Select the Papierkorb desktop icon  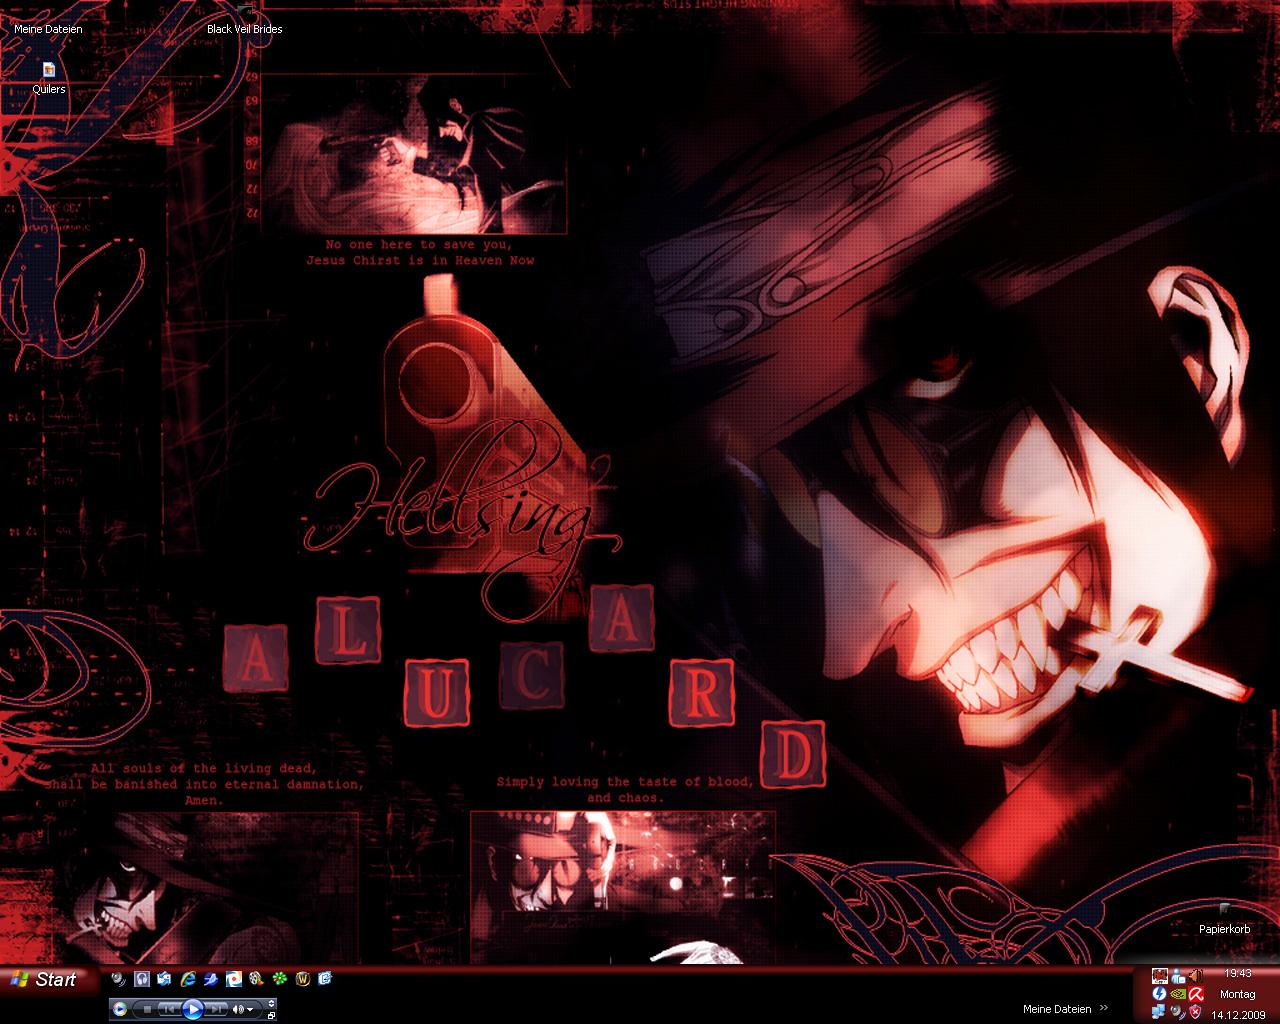[1224, 914]
